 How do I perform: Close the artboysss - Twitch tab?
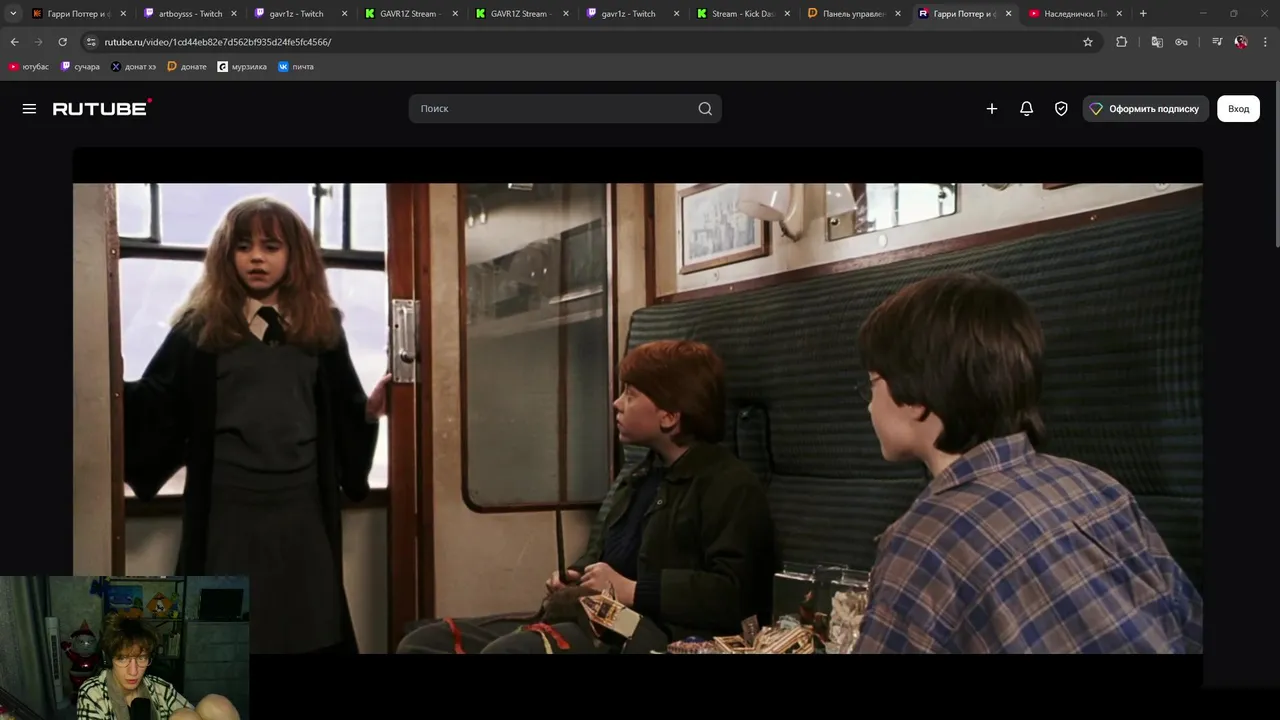(x=234, y=14)
